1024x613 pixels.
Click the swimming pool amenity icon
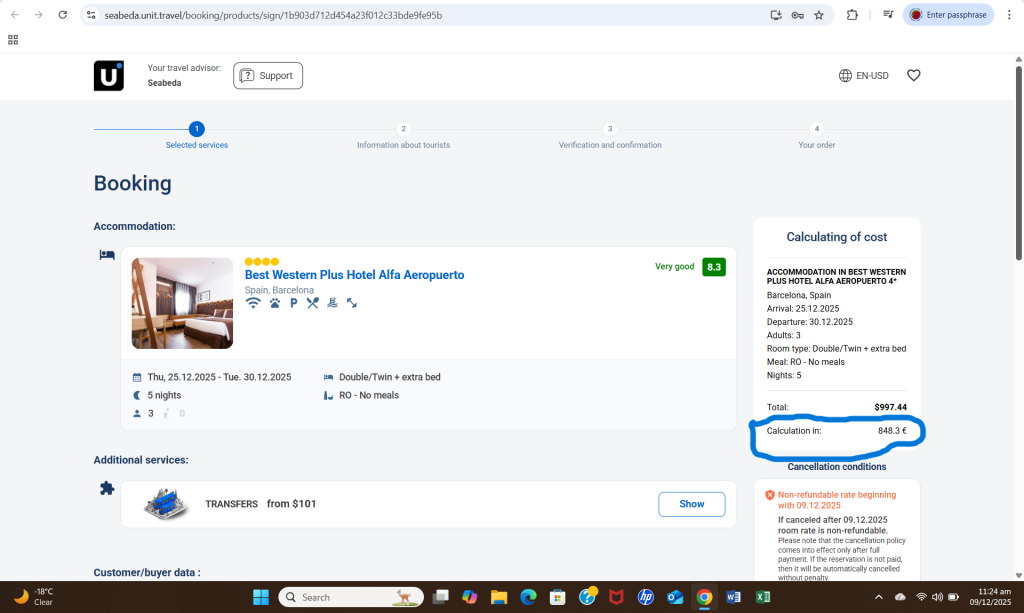pos(332,303)
